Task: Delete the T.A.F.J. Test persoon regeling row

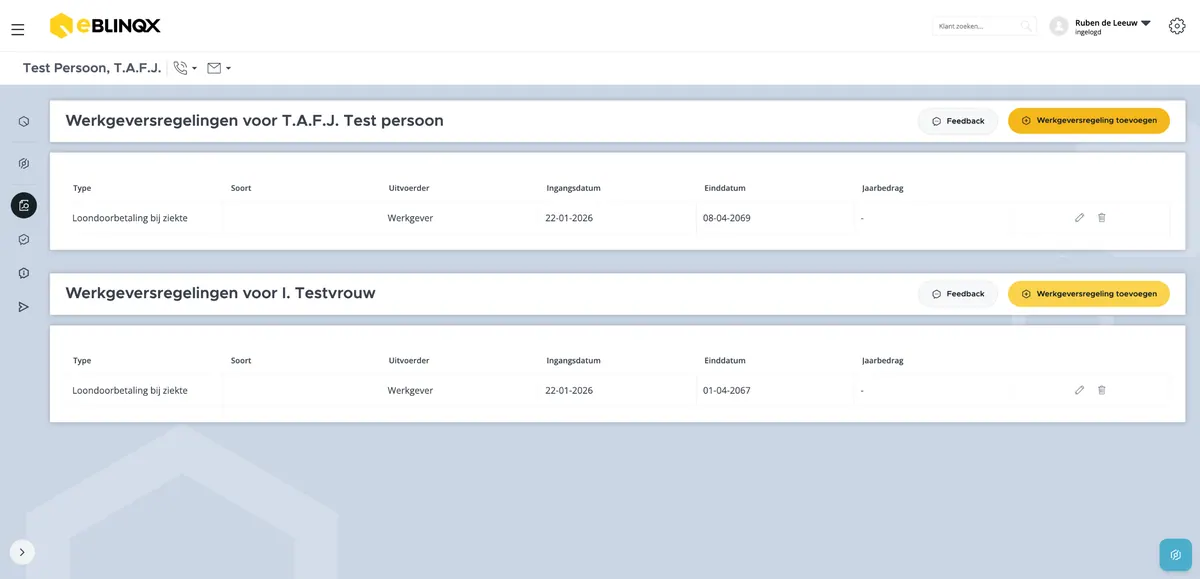Action: pos(1102,217)
